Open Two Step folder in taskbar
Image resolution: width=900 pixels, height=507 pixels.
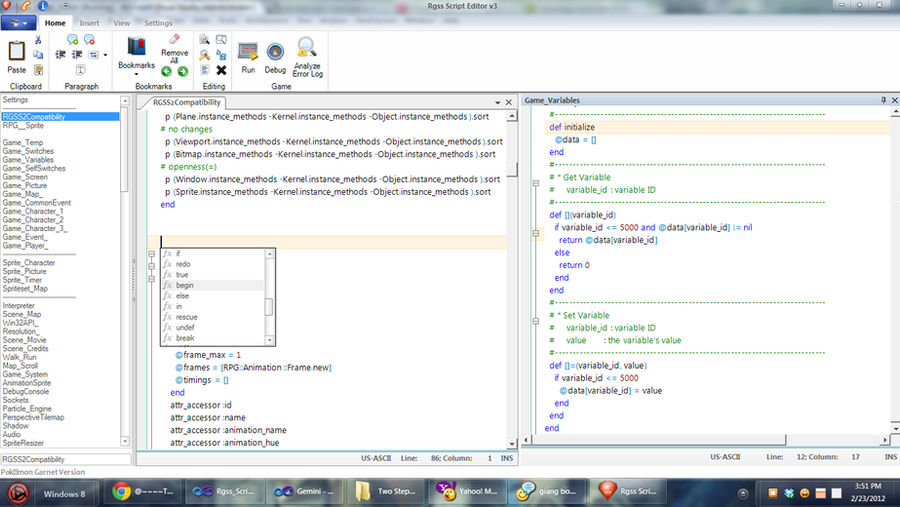tap(385, 492)
